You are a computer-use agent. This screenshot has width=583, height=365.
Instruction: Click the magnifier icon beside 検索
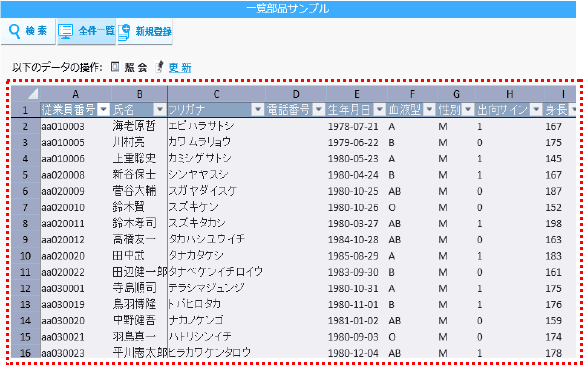[x=14, y=32]
